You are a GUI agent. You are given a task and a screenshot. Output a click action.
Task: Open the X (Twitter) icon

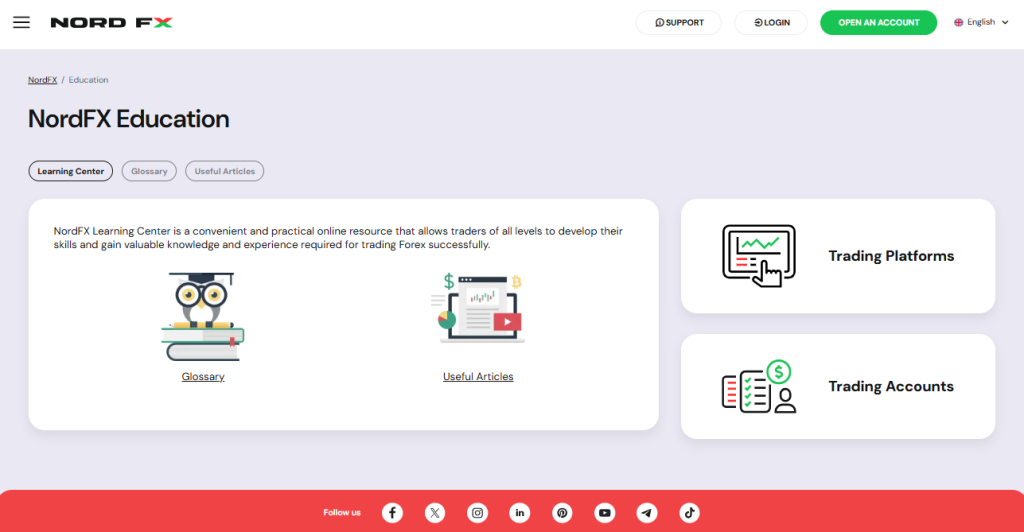435,513
